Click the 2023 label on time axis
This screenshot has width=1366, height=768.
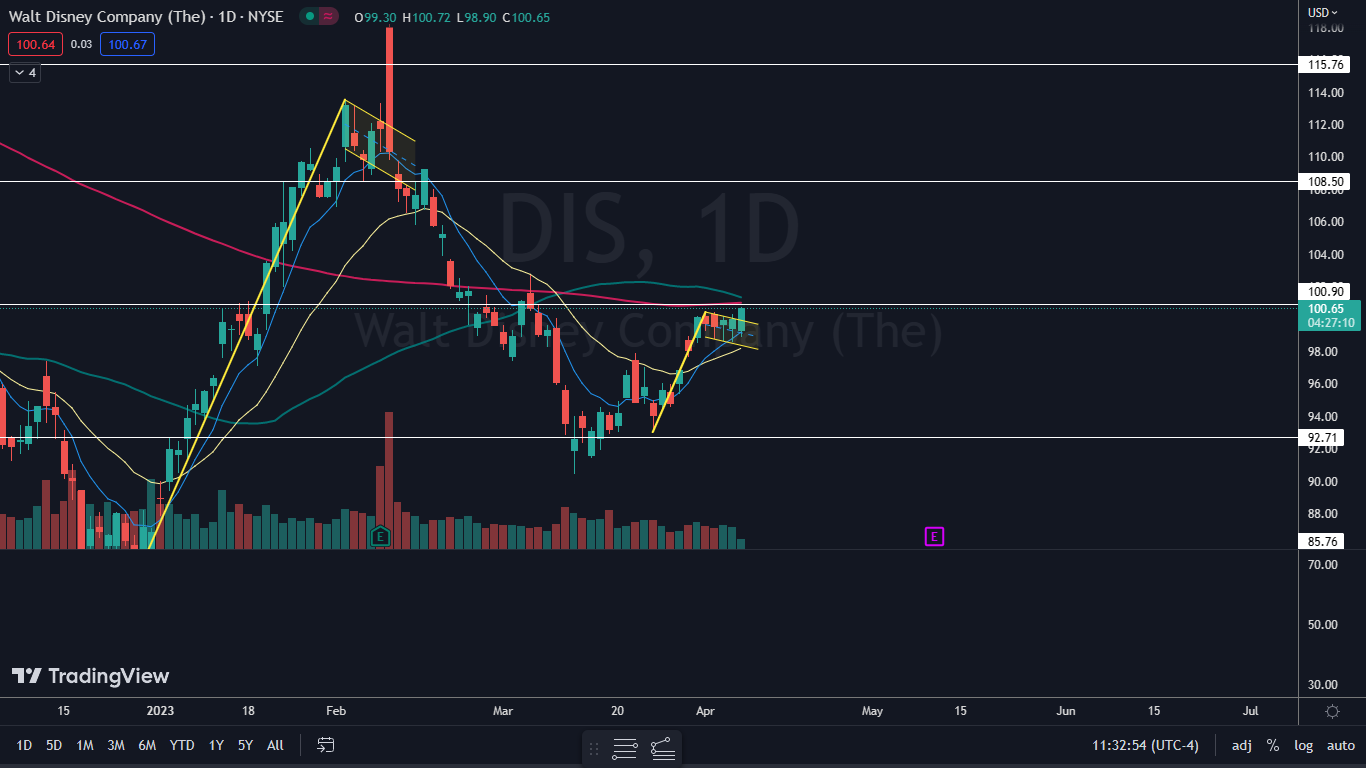pyautogui.click(x=160, y=711)
